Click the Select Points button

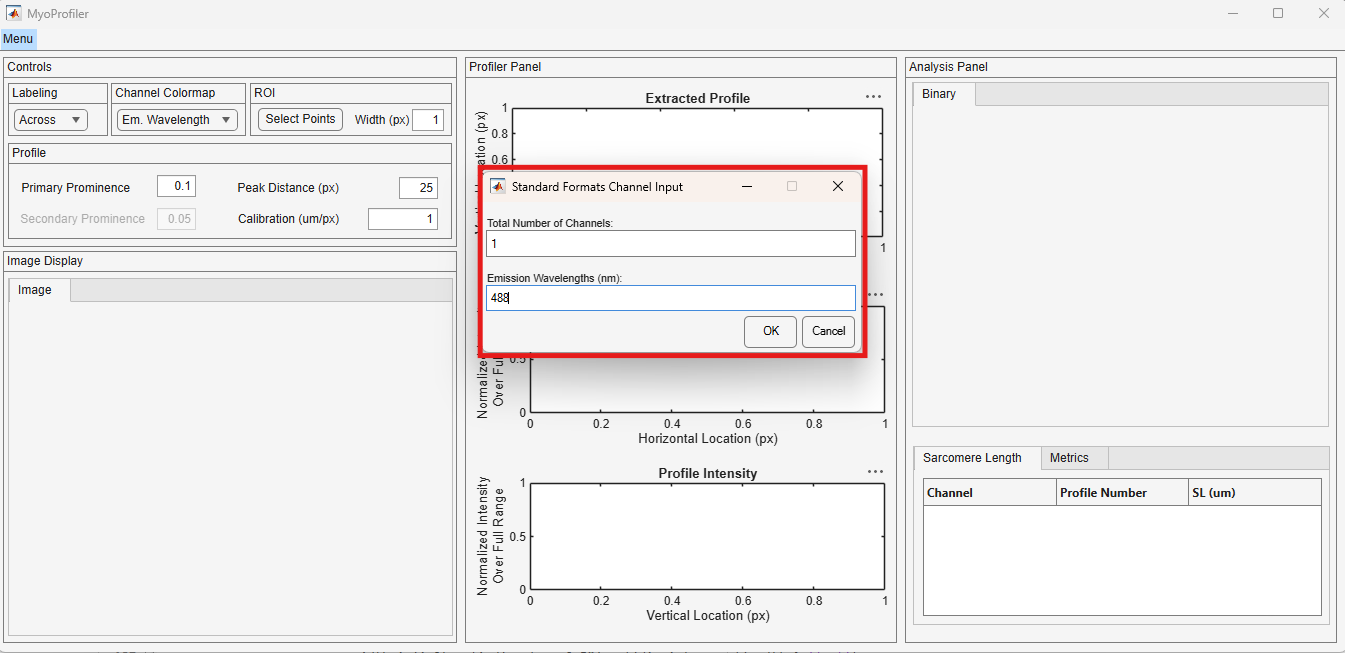(x=300, y=119)
